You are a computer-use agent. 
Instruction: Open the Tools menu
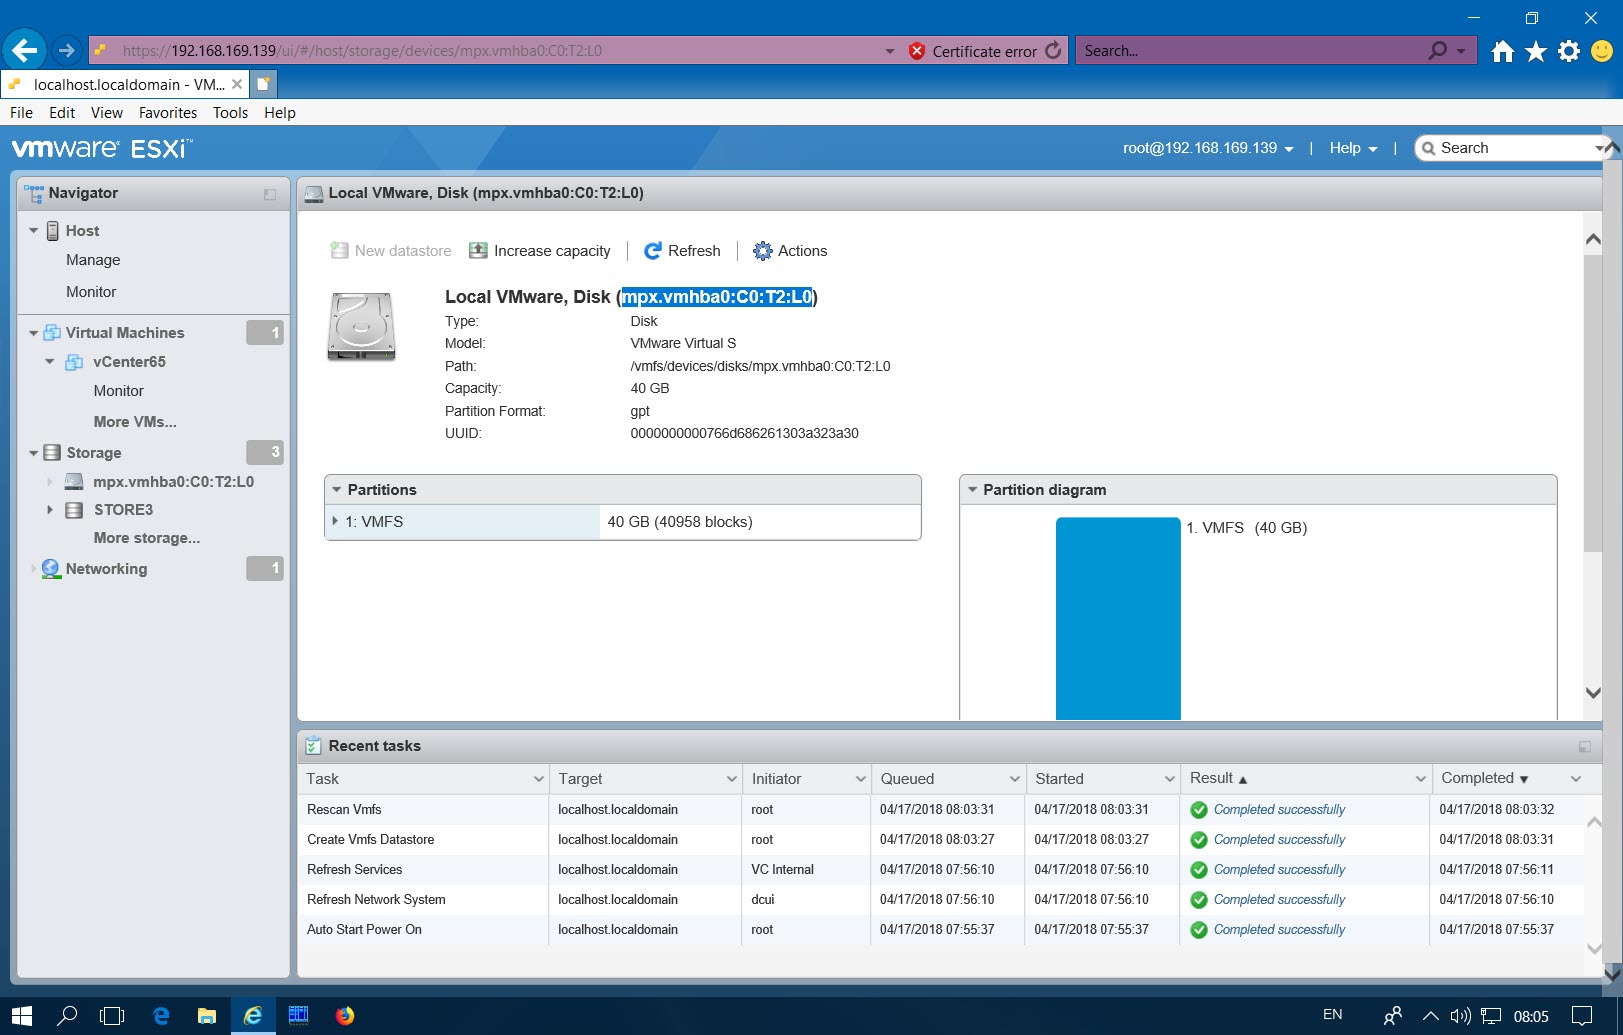tap(230, 113)
